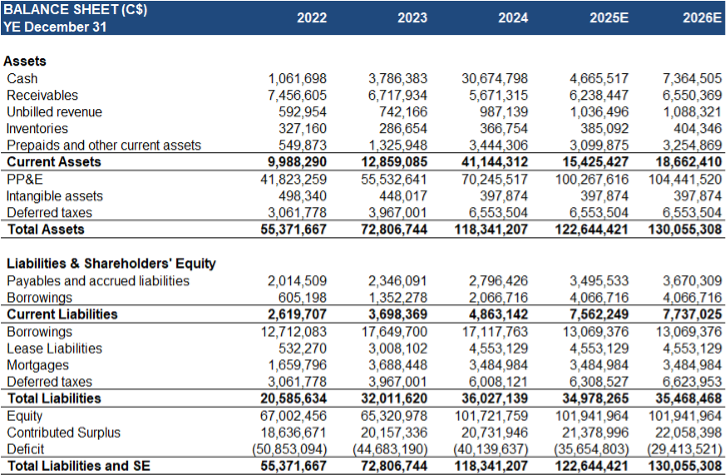This screenshot has width=726, height=476.
Task: Select the Lease Liabilities row label
Action: (54, 349)
